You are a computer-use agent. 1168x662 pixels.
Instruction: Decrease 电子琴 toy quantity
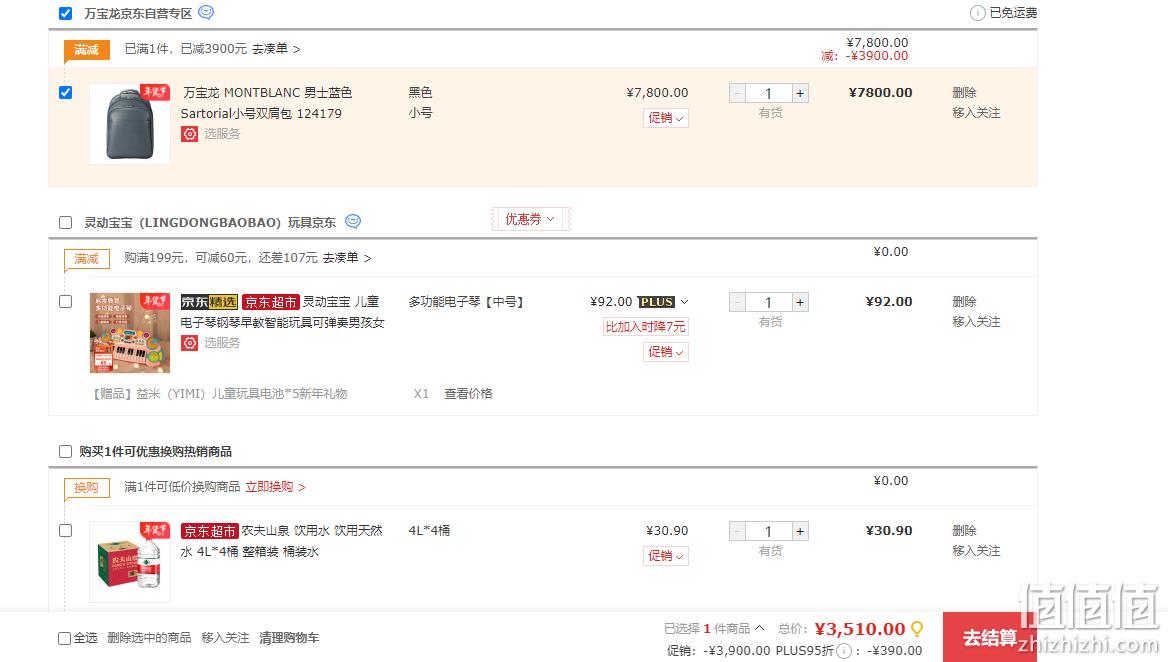737,302
